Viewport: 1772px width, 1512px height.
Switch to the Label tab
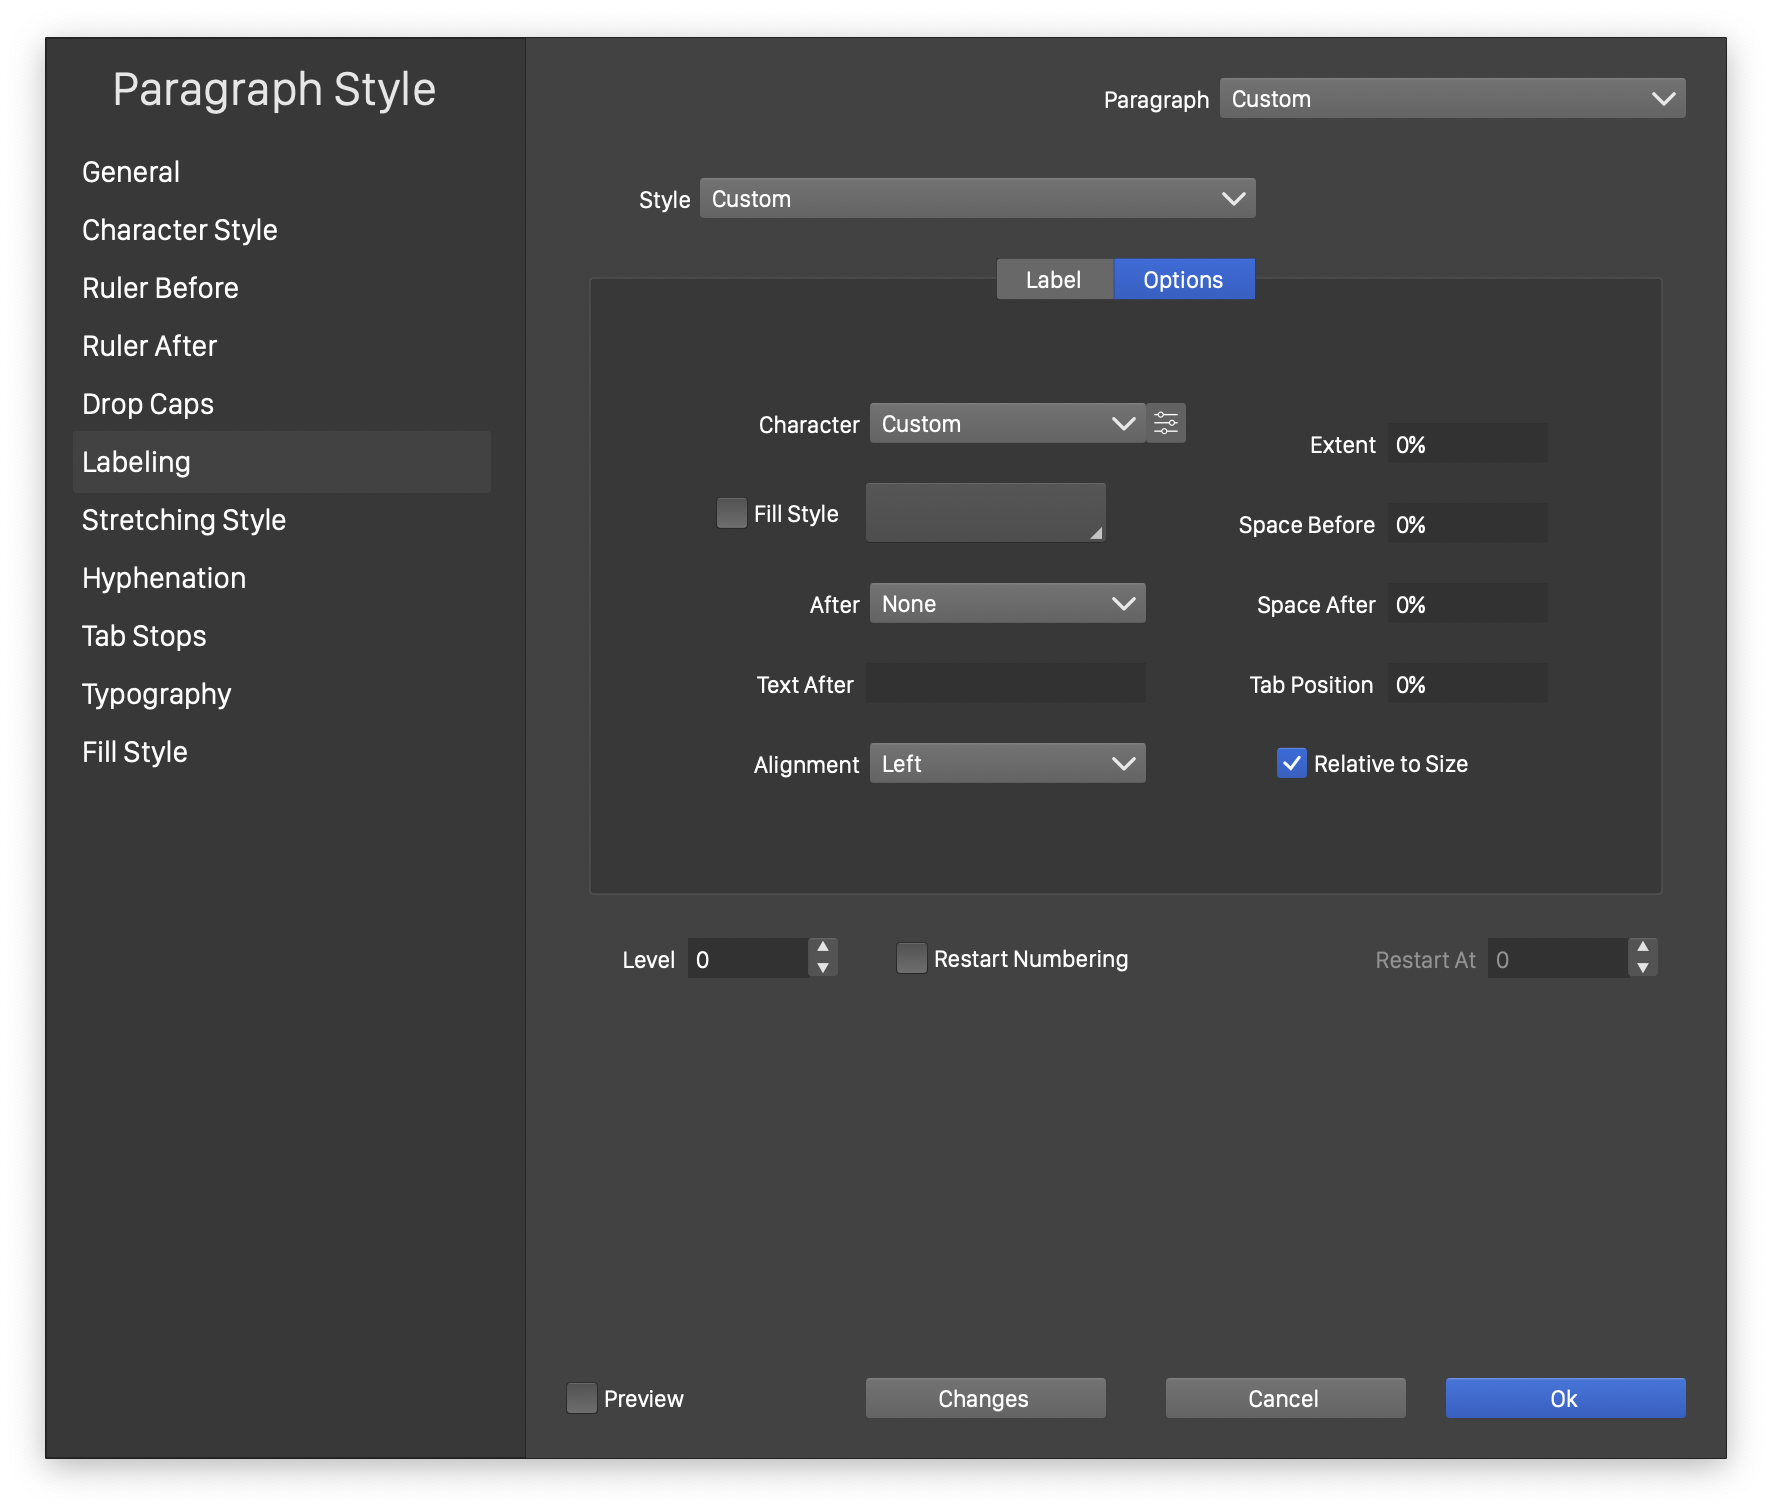tap(1054, 279)
